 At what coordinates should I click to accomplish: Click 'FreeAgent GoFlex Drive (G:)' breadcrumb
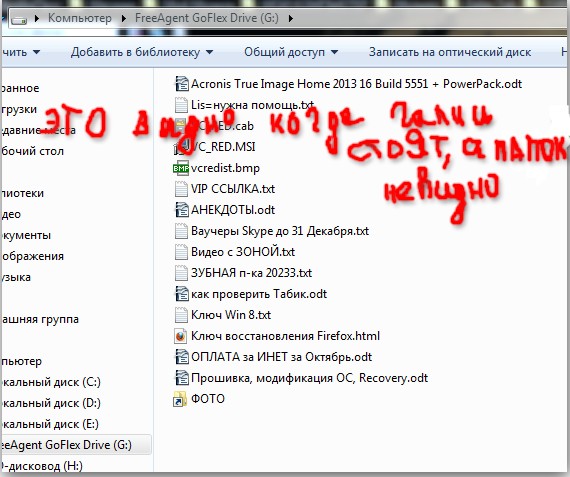(x=207, y=18)
